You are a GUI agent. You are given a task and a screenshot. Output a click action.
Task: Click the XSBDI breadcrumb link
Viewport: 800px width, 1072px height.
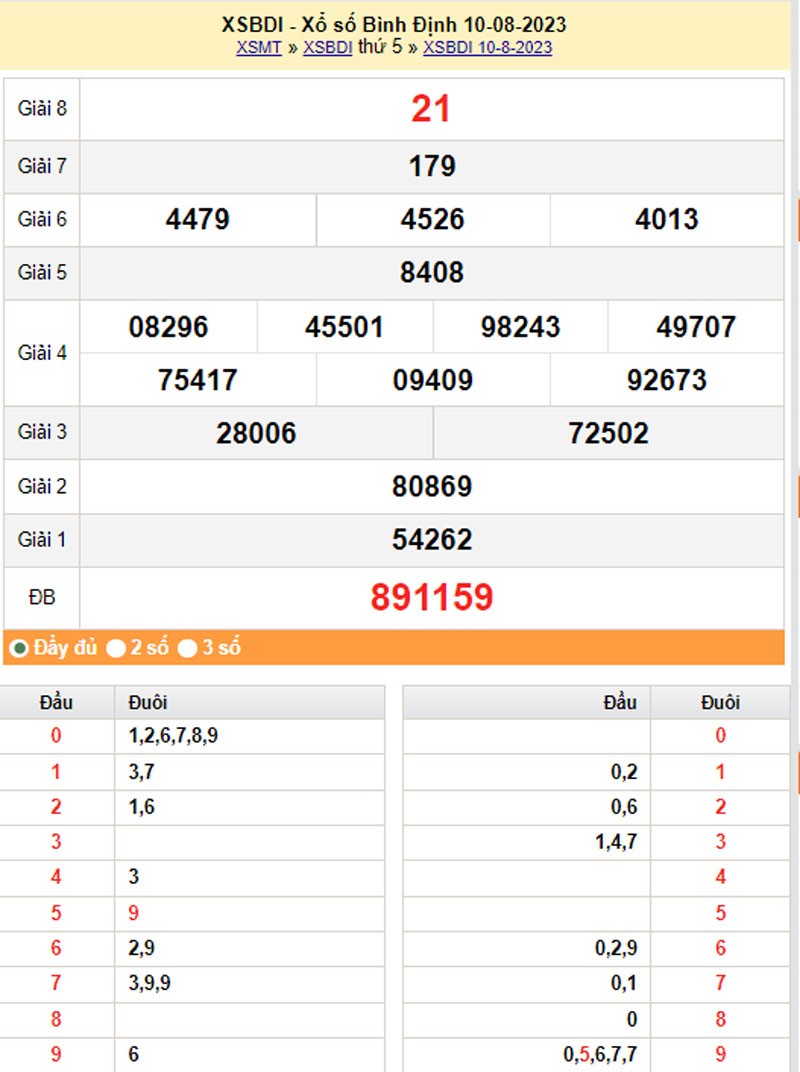pos(327,47)
